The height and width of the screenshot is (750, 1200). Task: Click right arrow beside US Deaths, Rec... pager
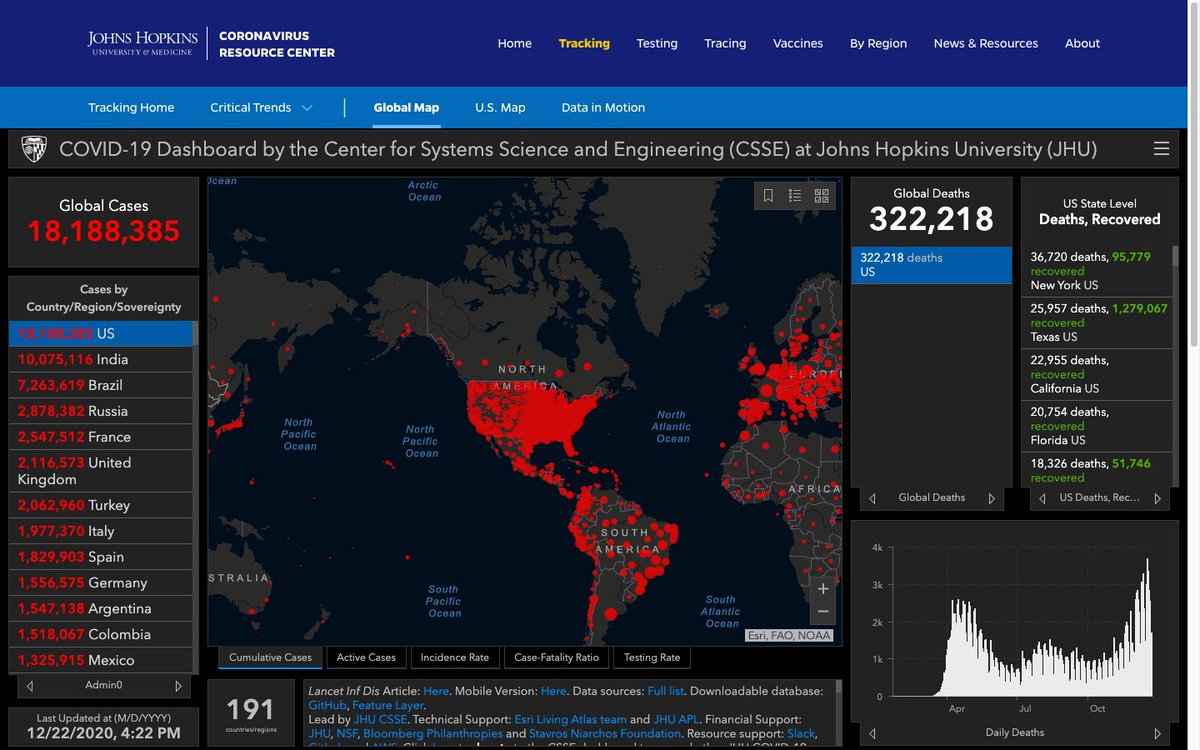click(1158, 498)
